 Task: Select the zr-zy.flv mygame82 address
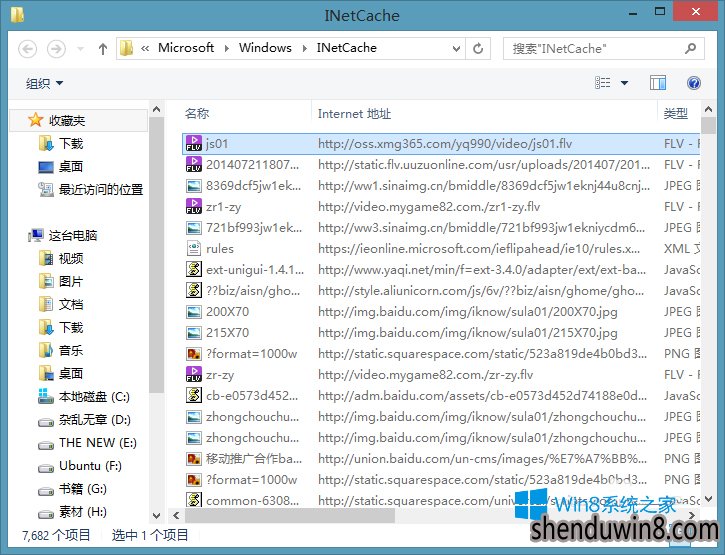425,375
